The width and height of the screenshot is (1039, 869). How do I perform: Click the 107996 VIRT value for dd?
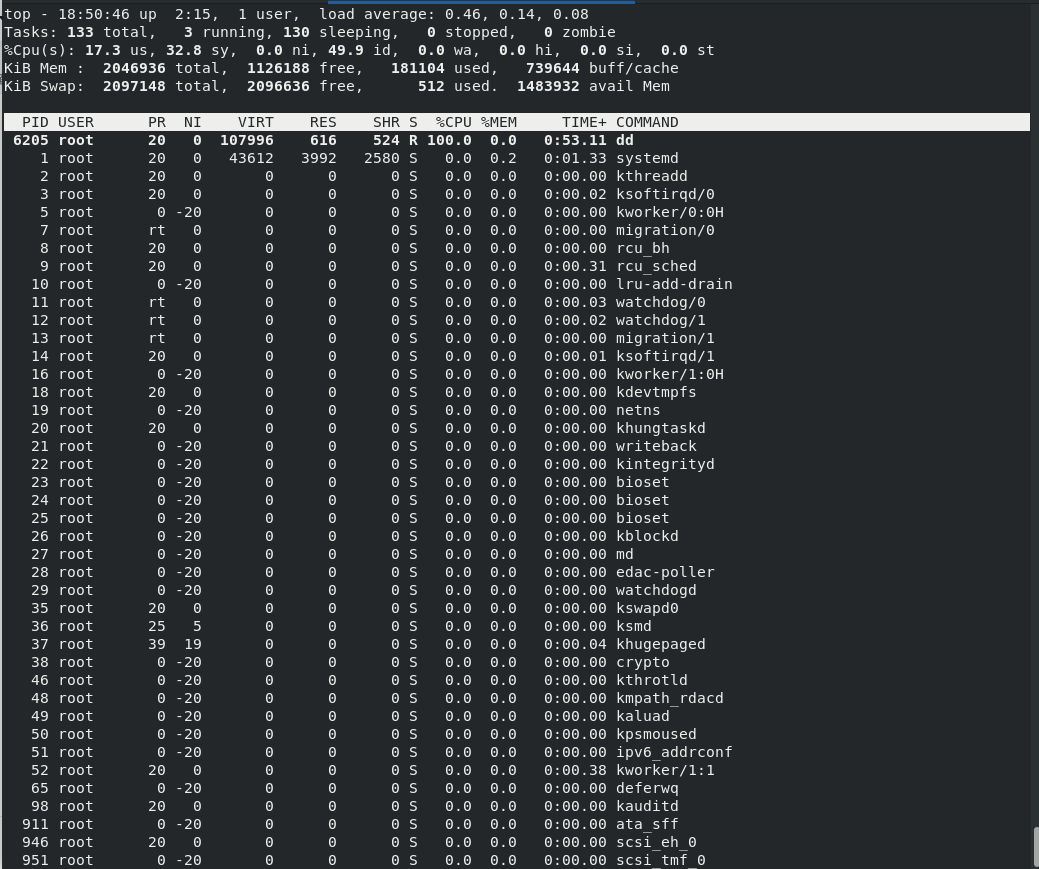tap(246, 141)
